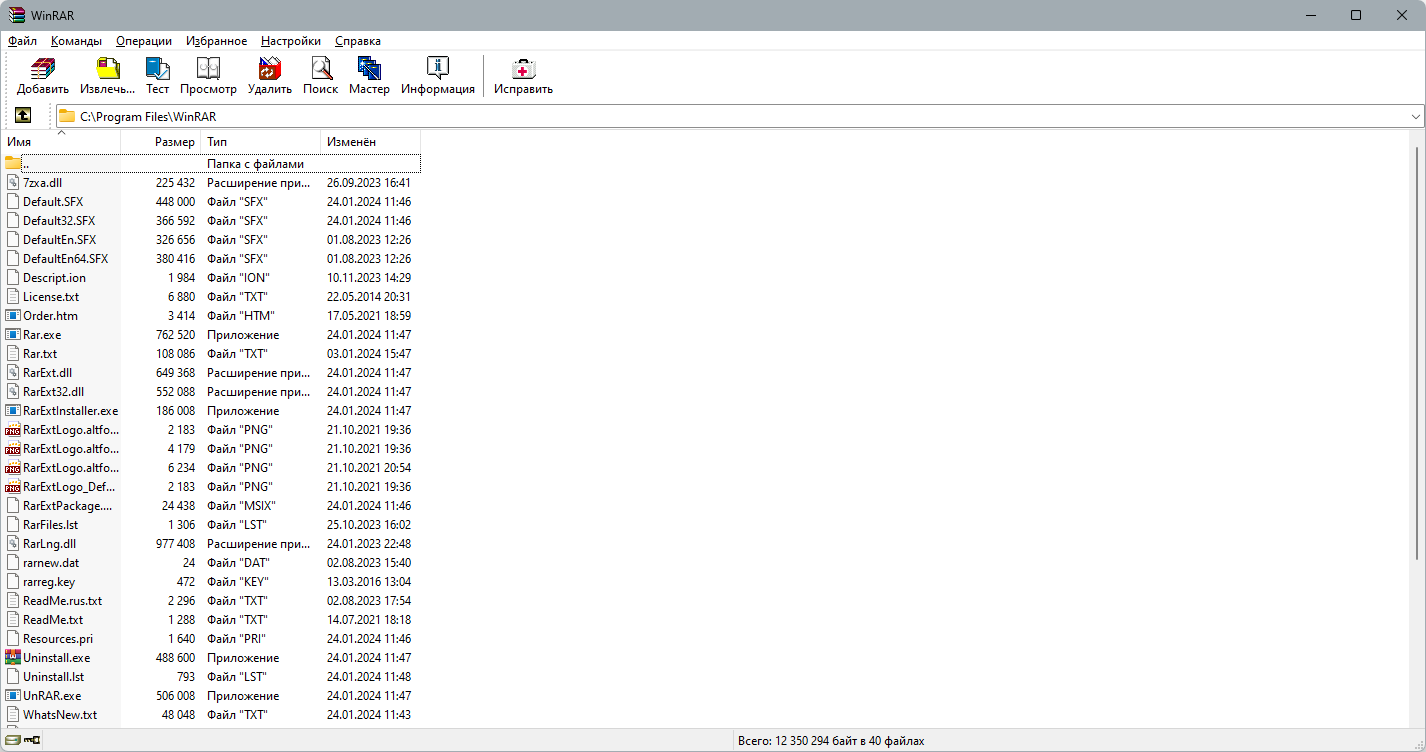Select the RarExtPackage.... file name
This screenshot has height=752, width=1426.
point(68,506)
